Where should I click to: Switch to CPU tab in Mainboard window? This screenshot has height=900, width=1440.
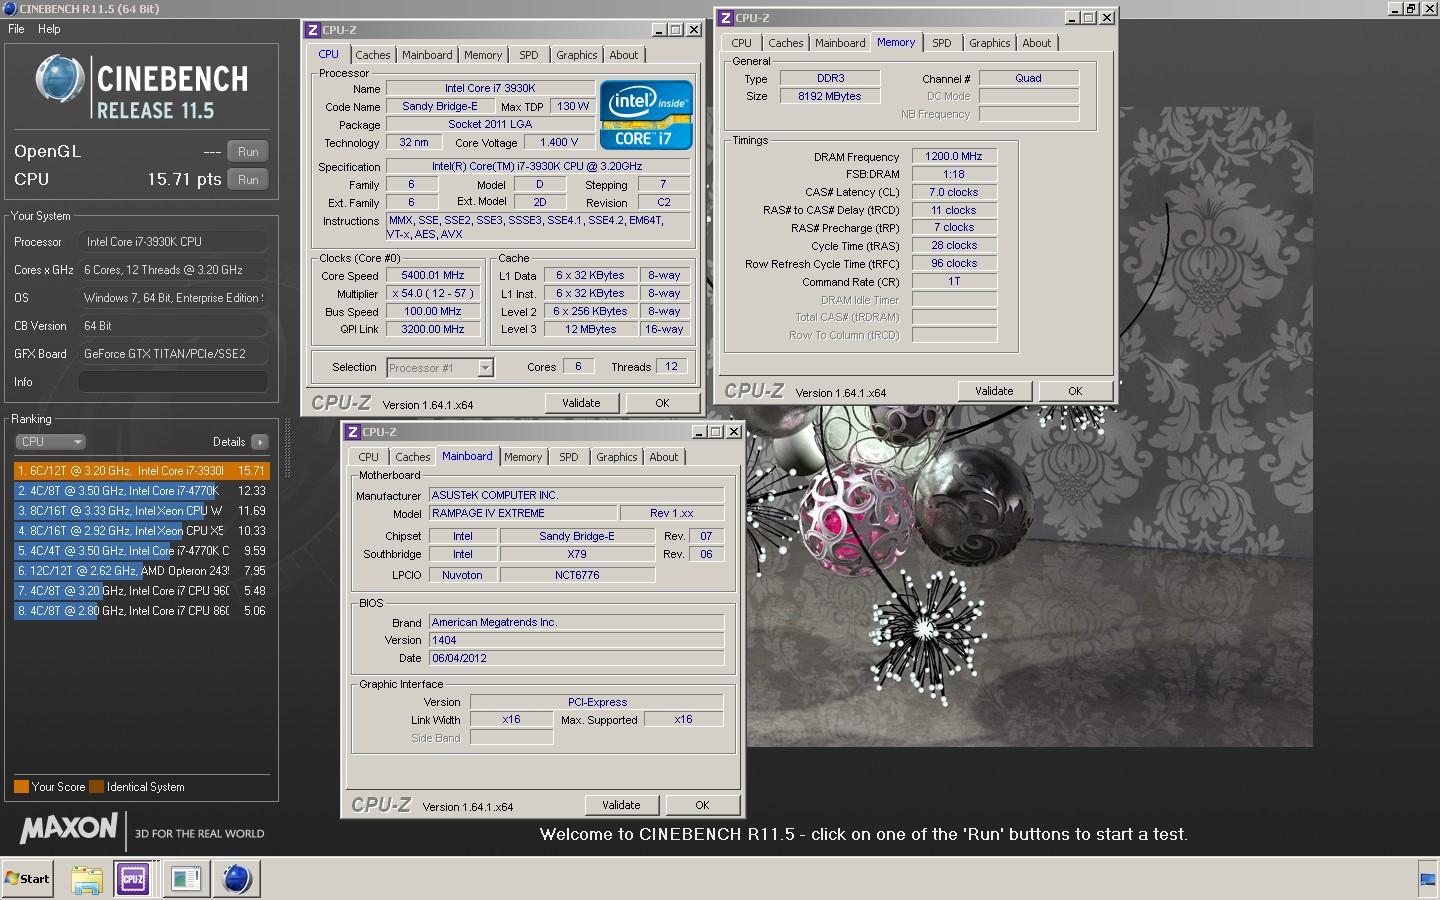(369, 457)
